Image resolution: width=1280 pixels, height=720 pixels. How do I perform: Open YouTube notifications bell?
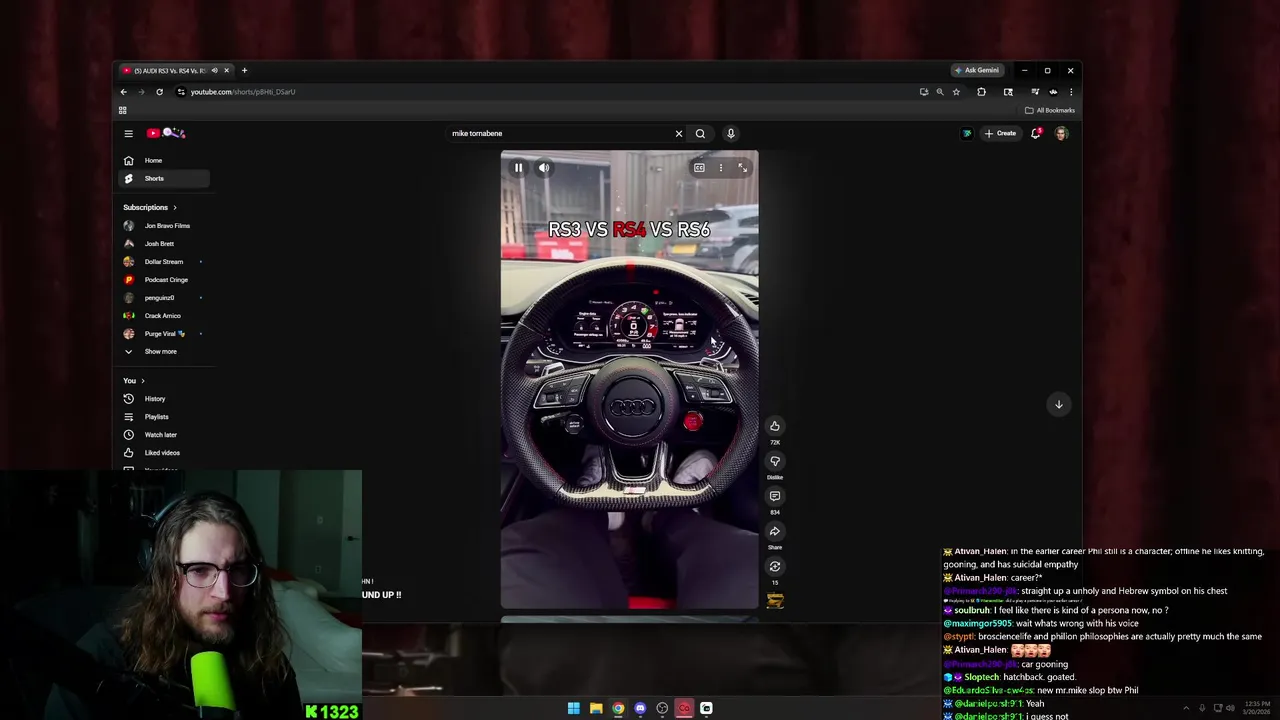(x=1036, y=133)
